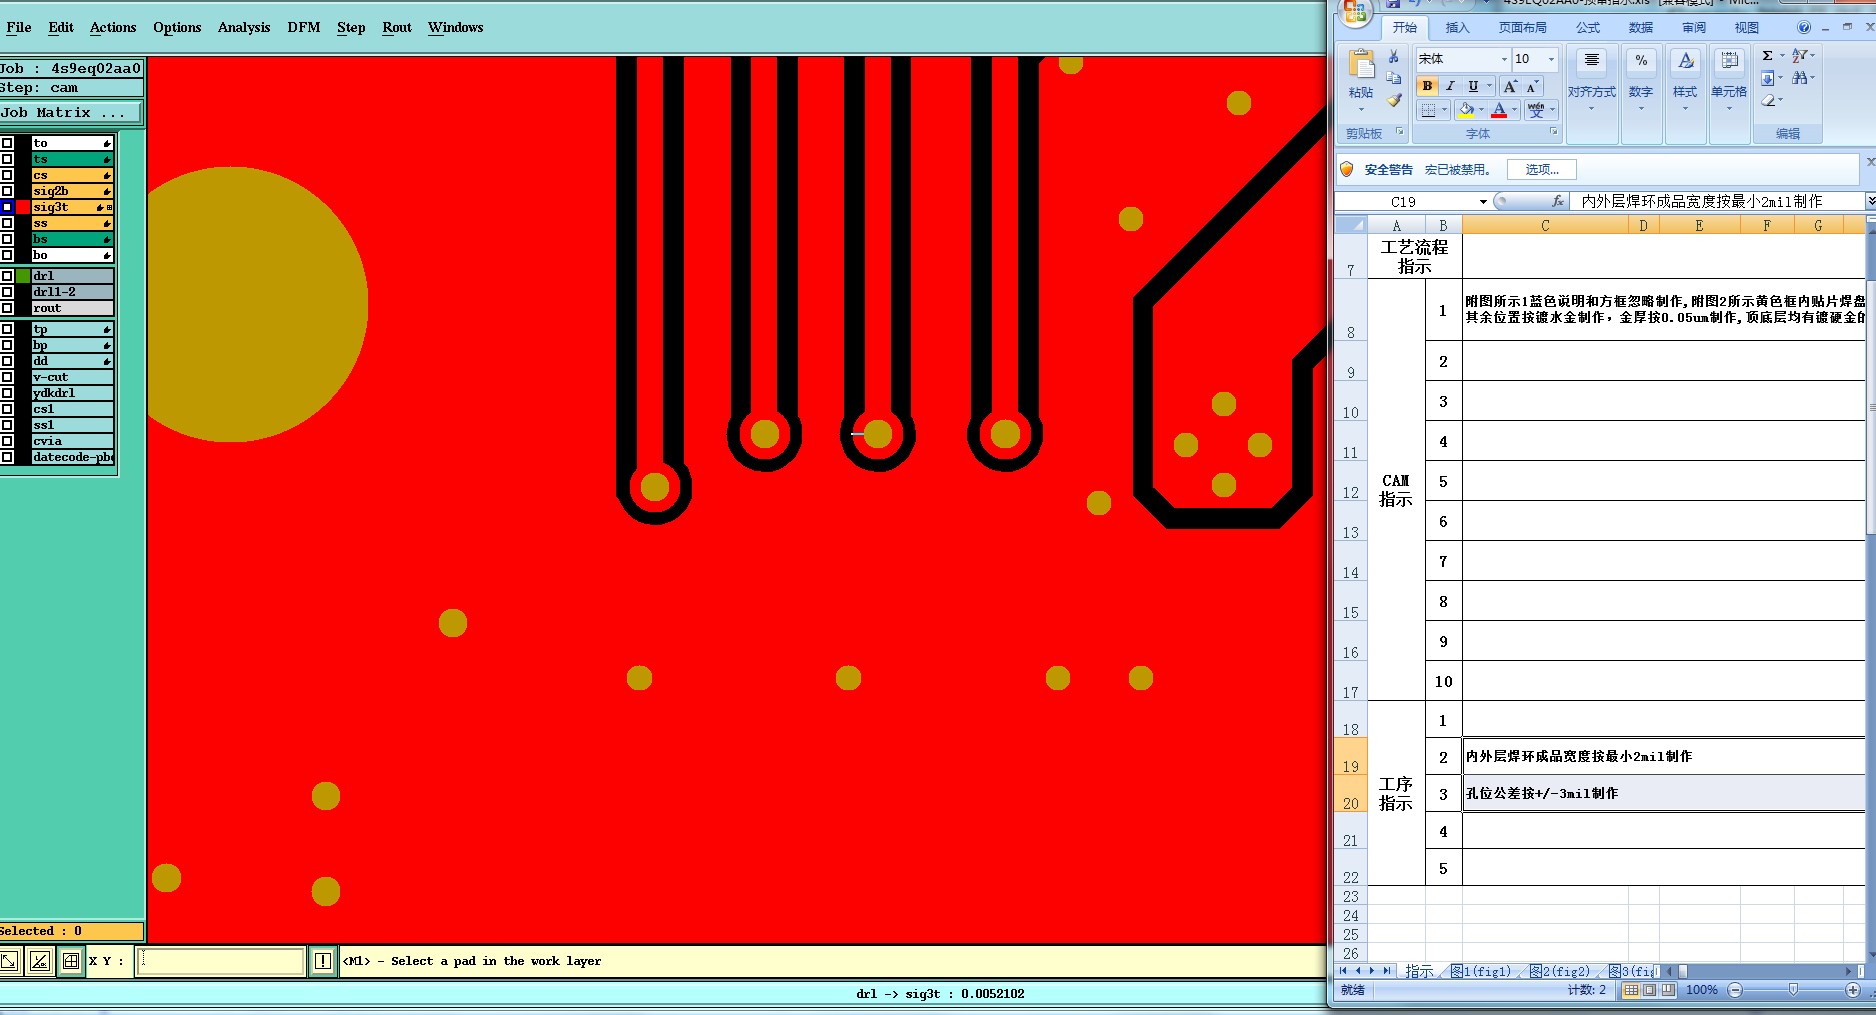
Task: Click the Job Matrix button
Action: coord(71,113)
